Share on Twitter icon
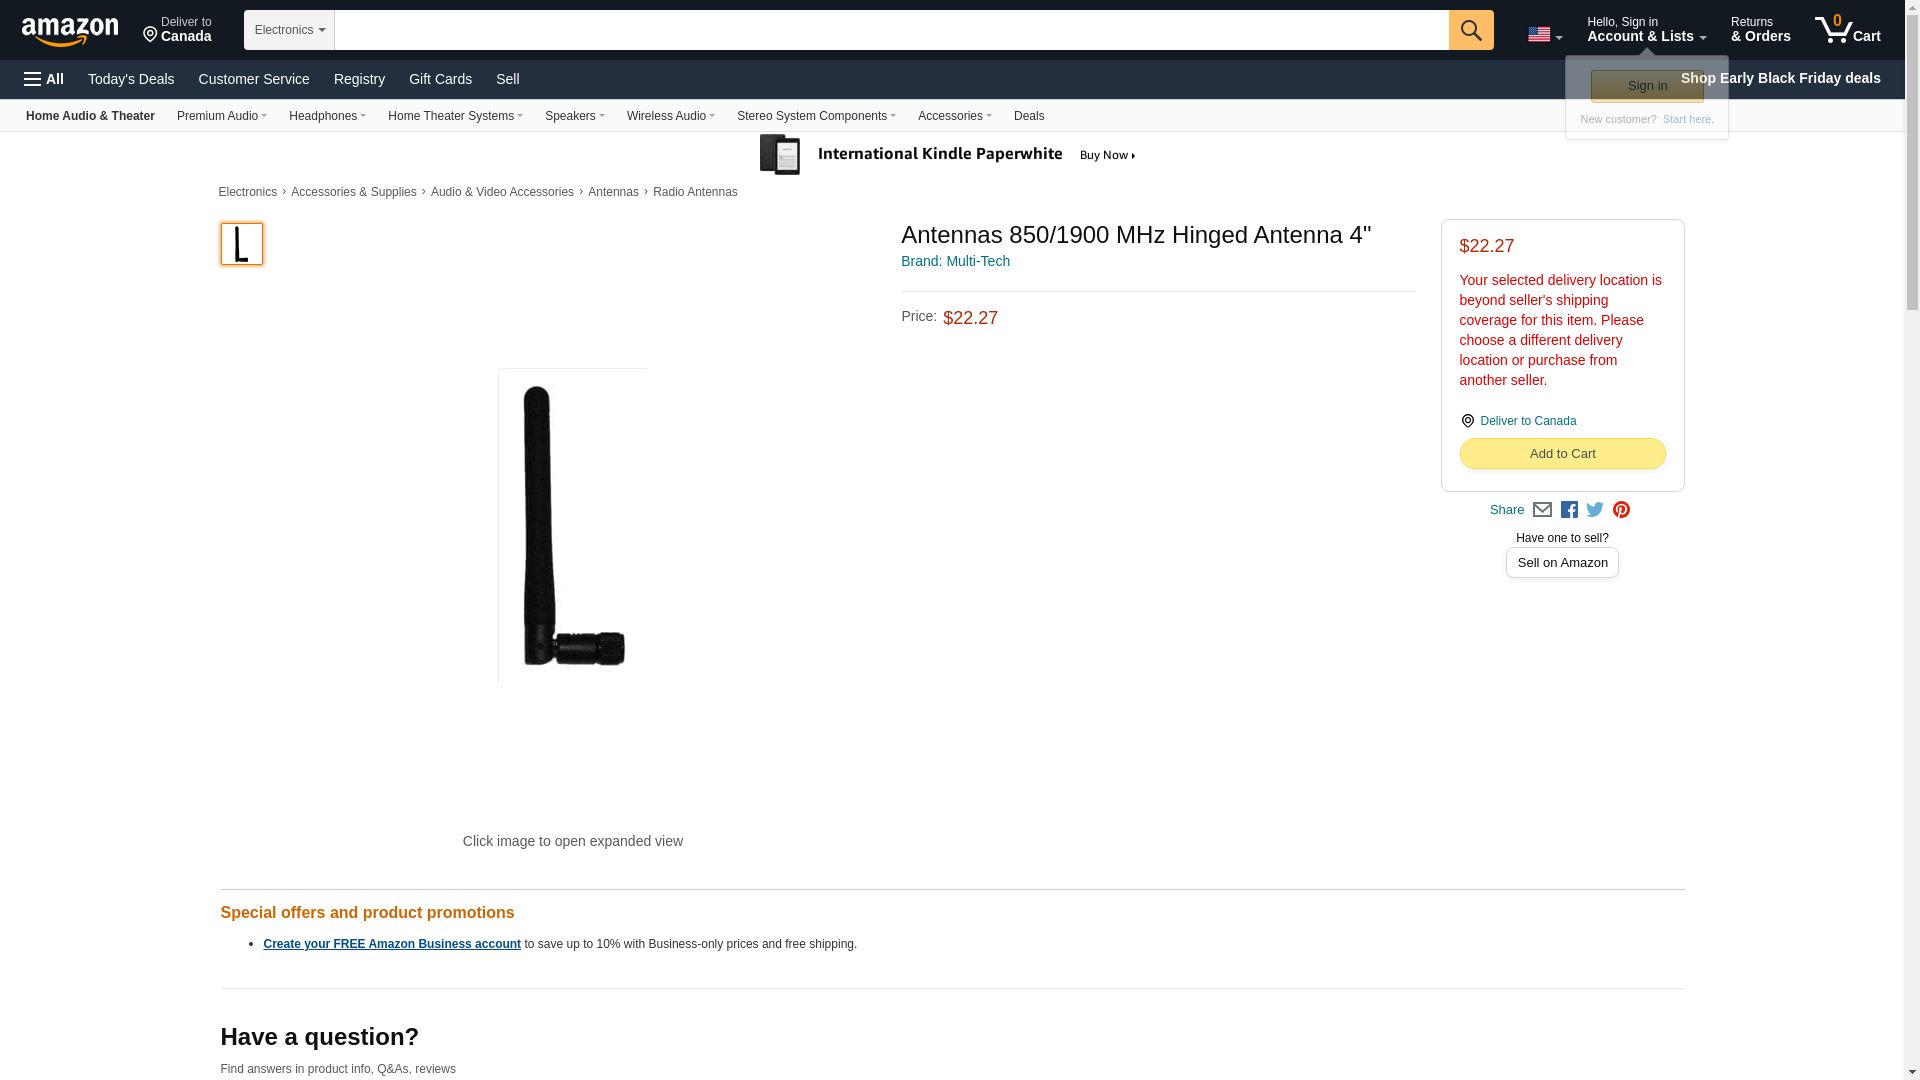This screenshot has width=1920, height=1080. [1595, 510]
